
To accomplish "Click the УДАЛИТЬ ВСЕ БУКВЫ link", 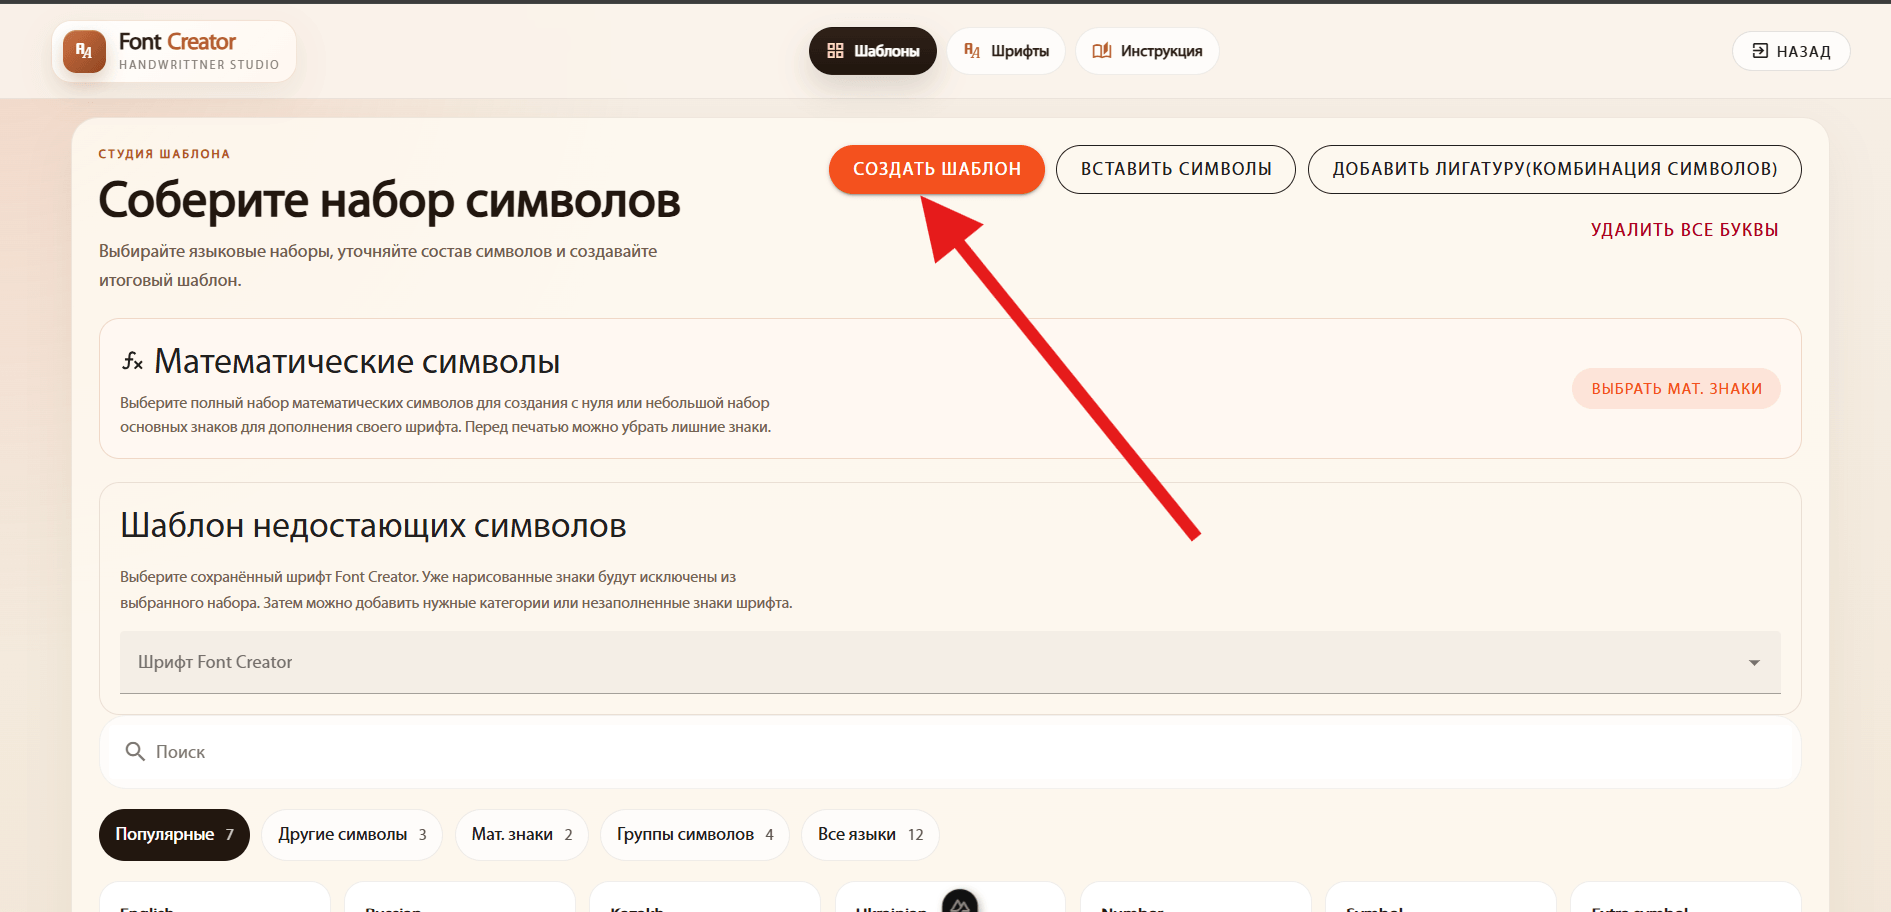I will (x=1685, y=230).
